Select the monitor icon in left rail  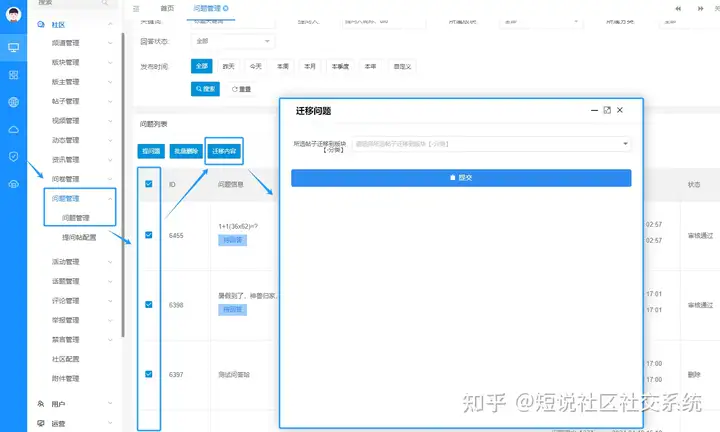coord(13,47)
